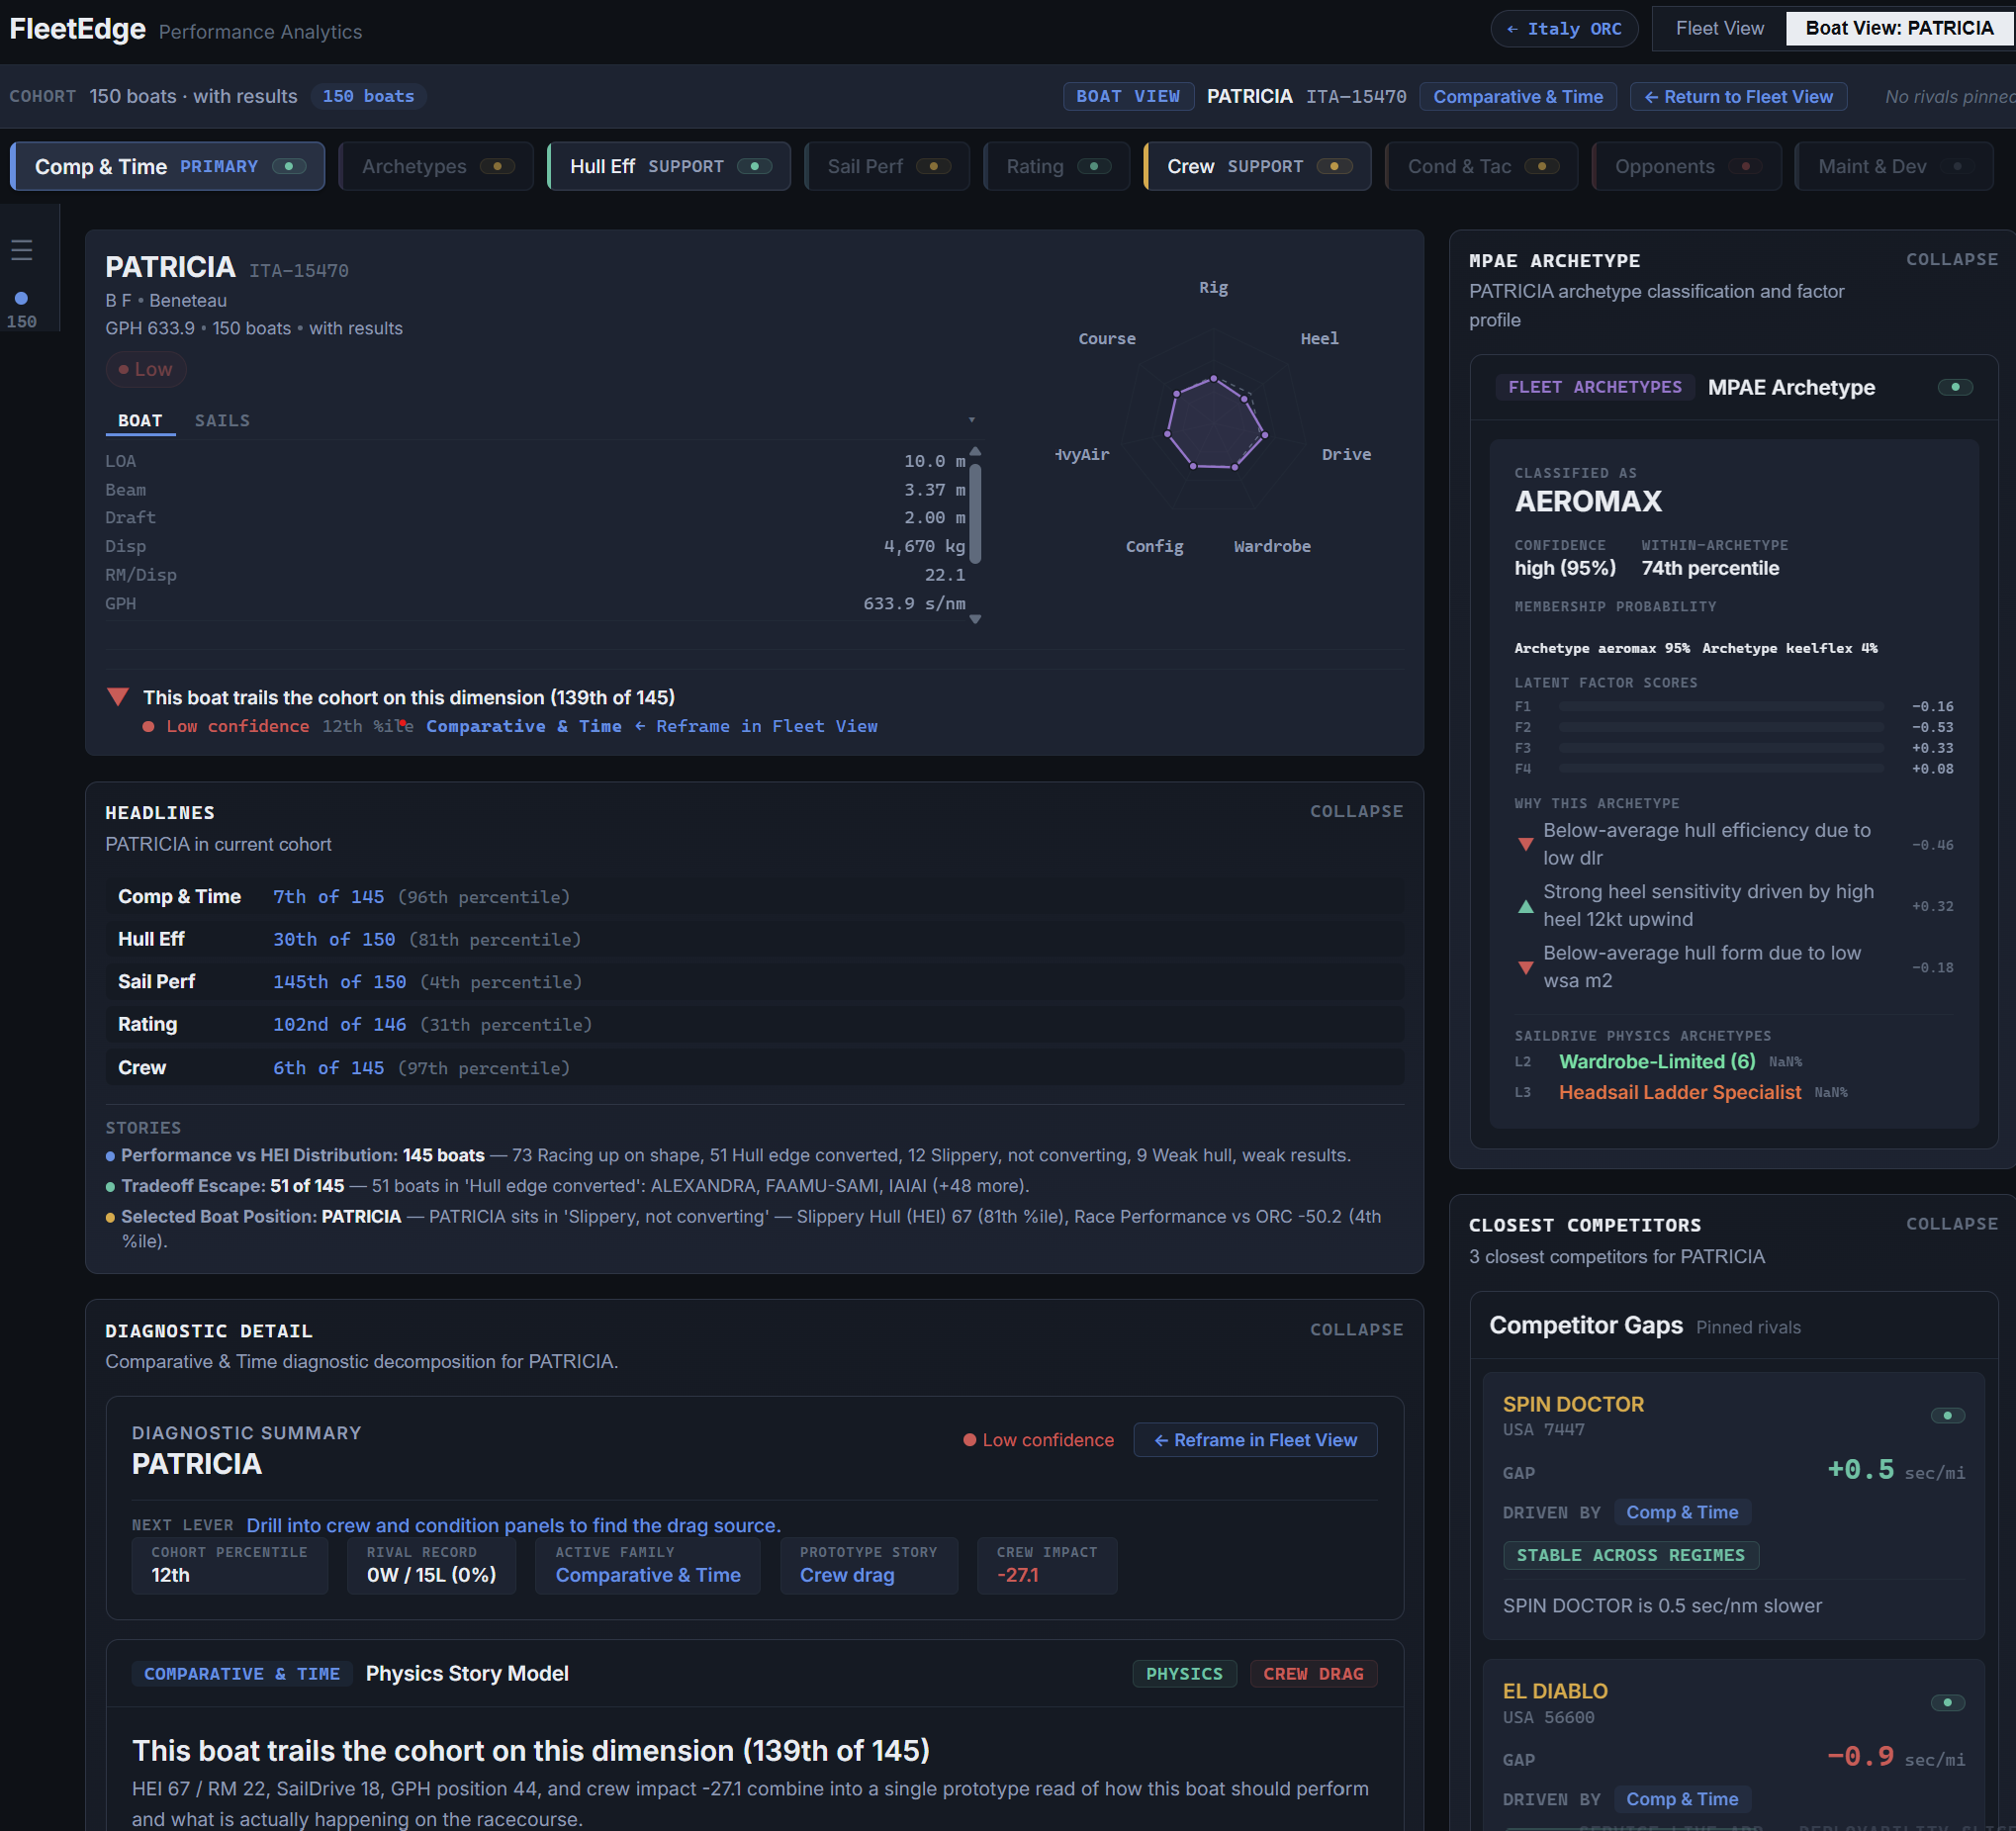Switch to the SAILS sub-tab

tap(222, 420)
